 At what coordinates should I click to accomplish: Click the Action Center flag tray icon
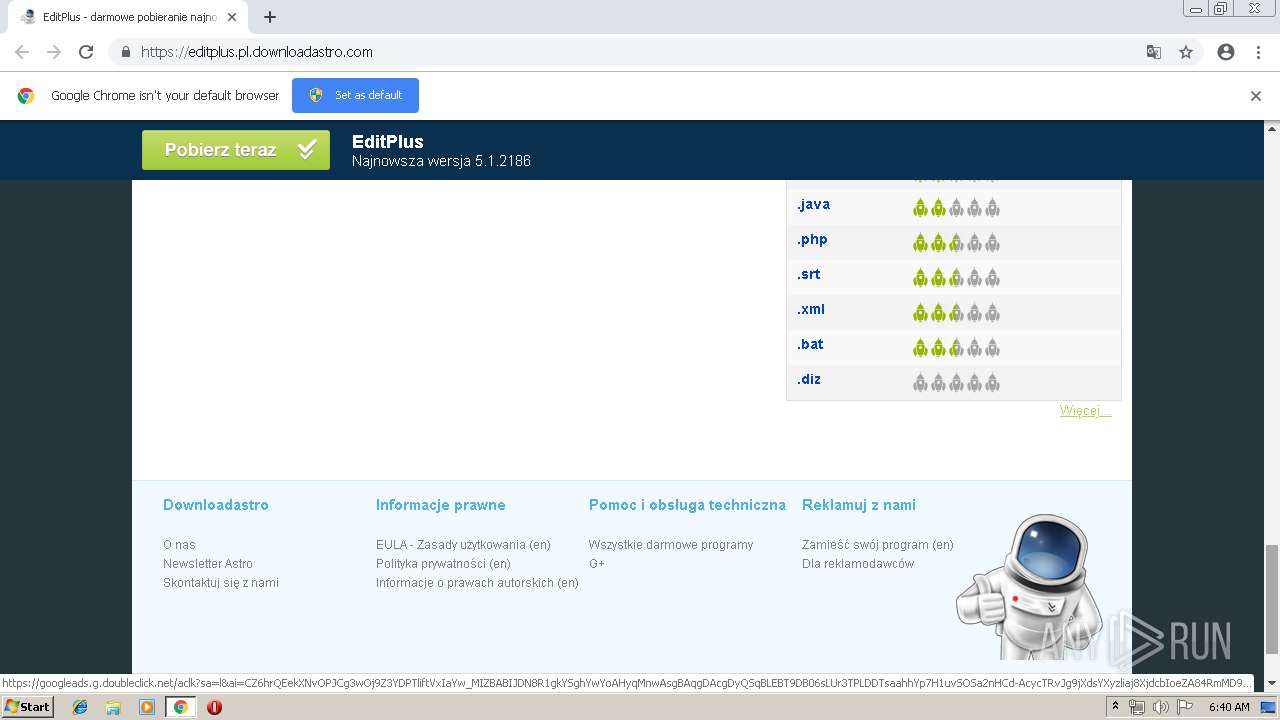(1184, 707)
